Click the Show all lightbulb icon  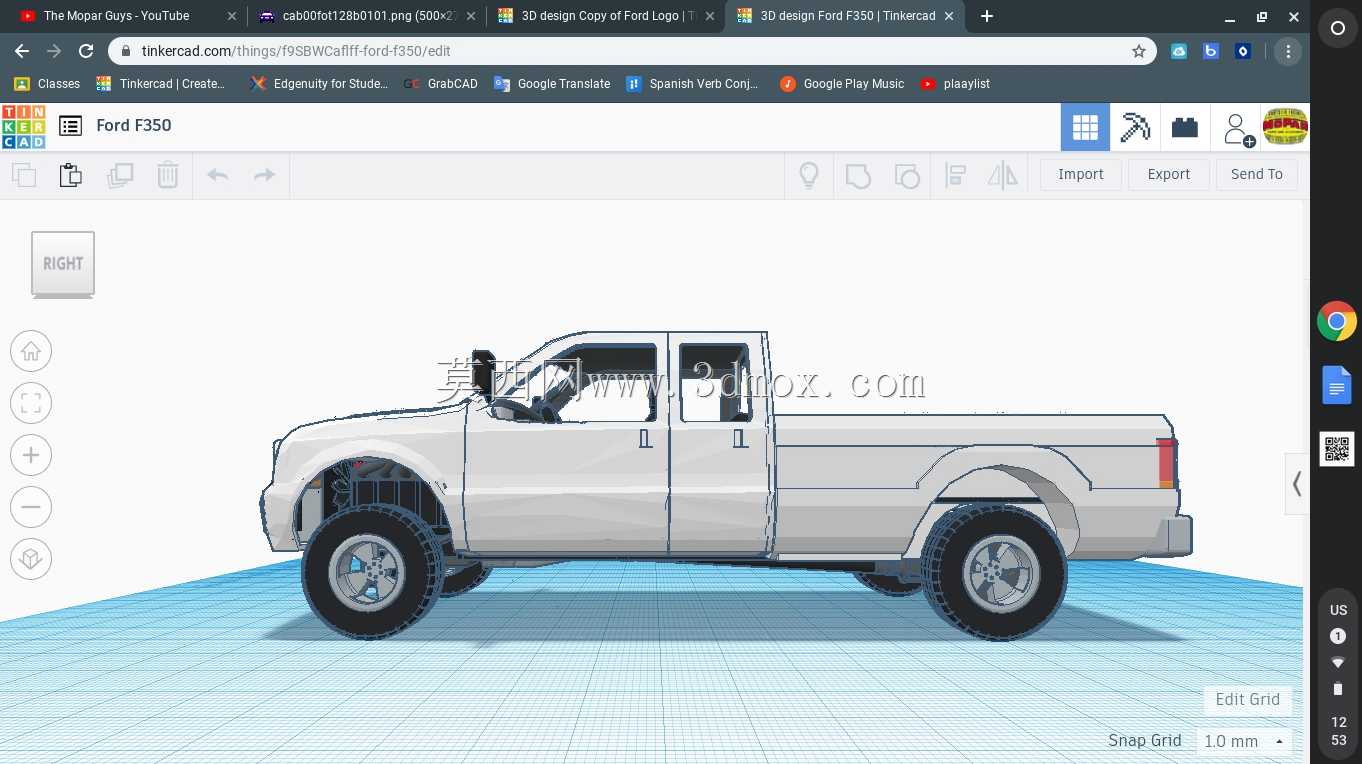coord(809,175)
